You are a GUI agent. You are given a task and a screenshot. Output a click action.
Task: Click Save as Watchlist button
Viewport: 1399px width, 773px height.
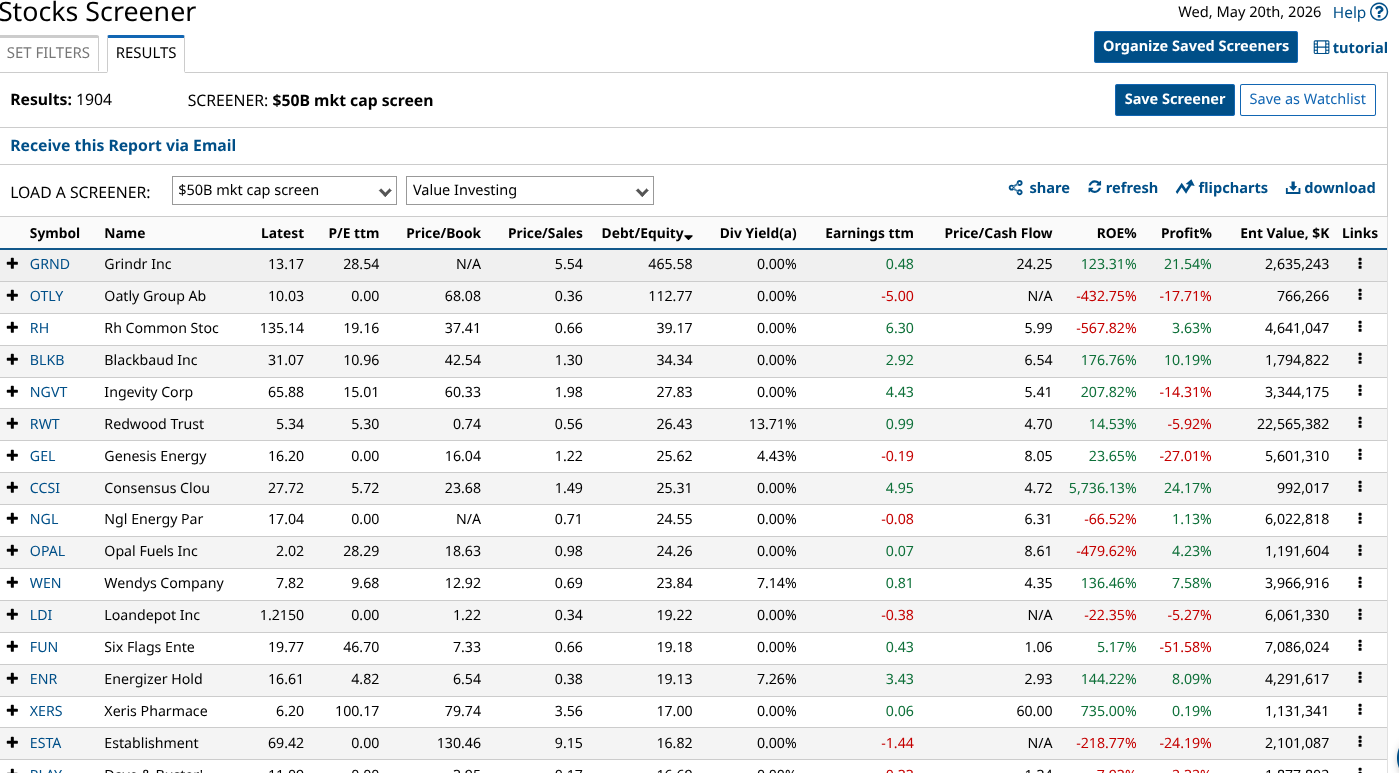tap(1307, 99)
